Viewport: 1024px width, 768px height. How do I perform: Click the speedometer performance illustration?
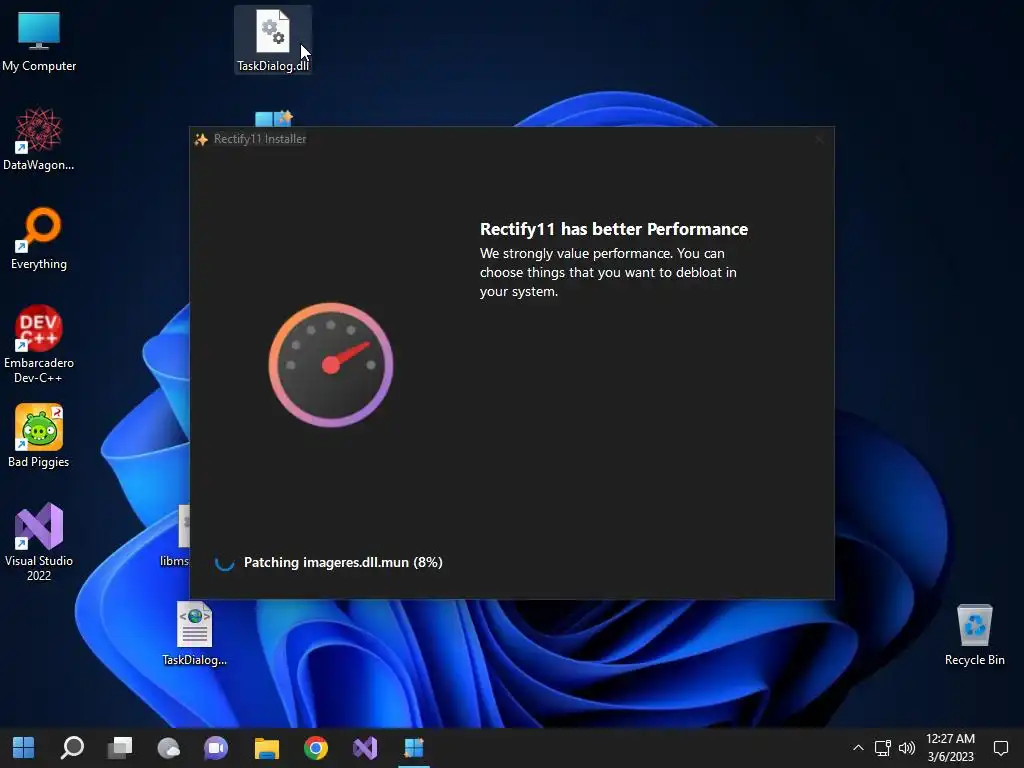[331, 364]
